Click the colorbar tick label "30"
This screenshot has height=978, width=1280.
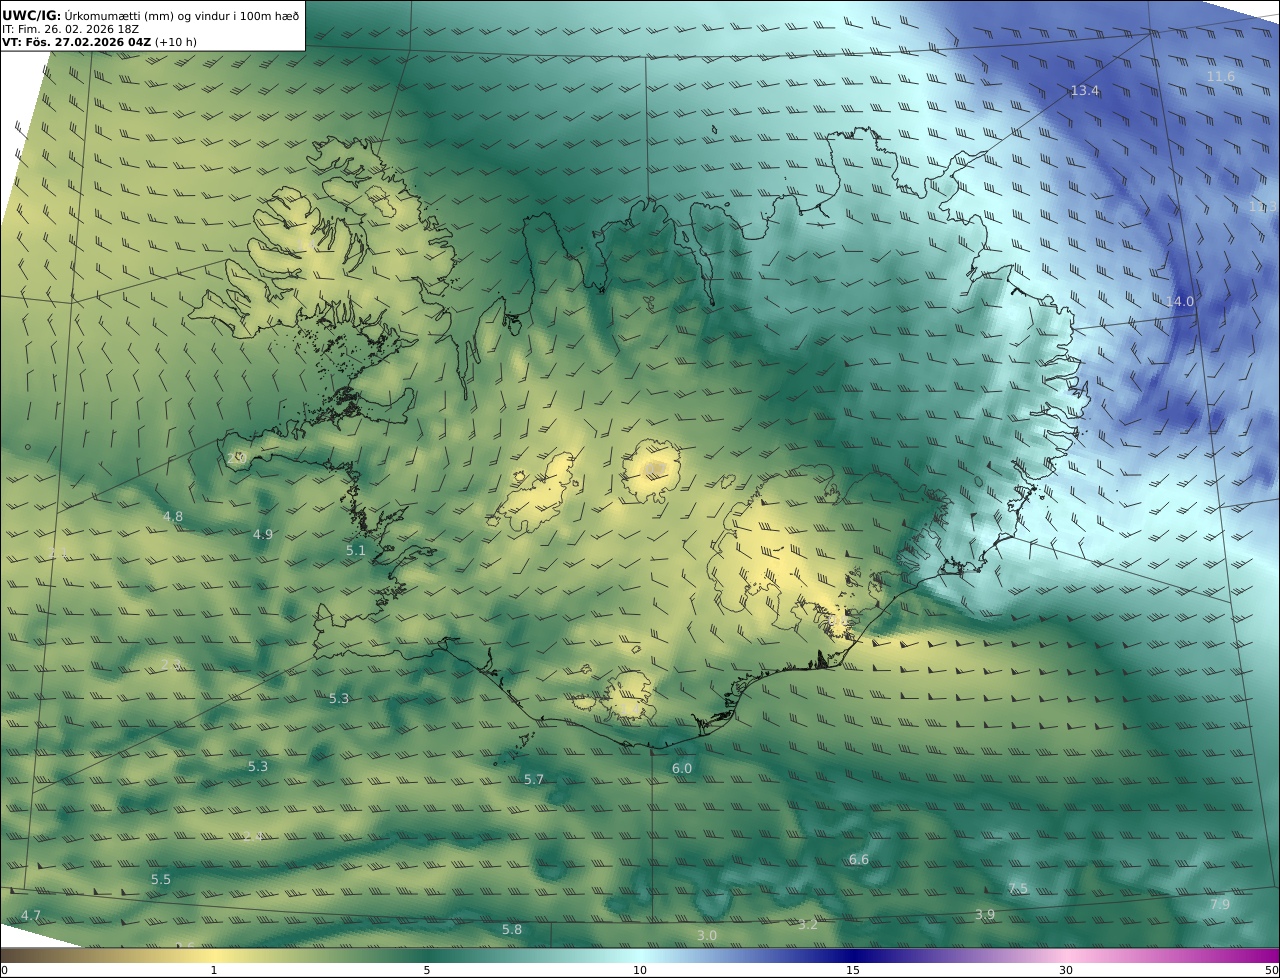point(1066,970)
